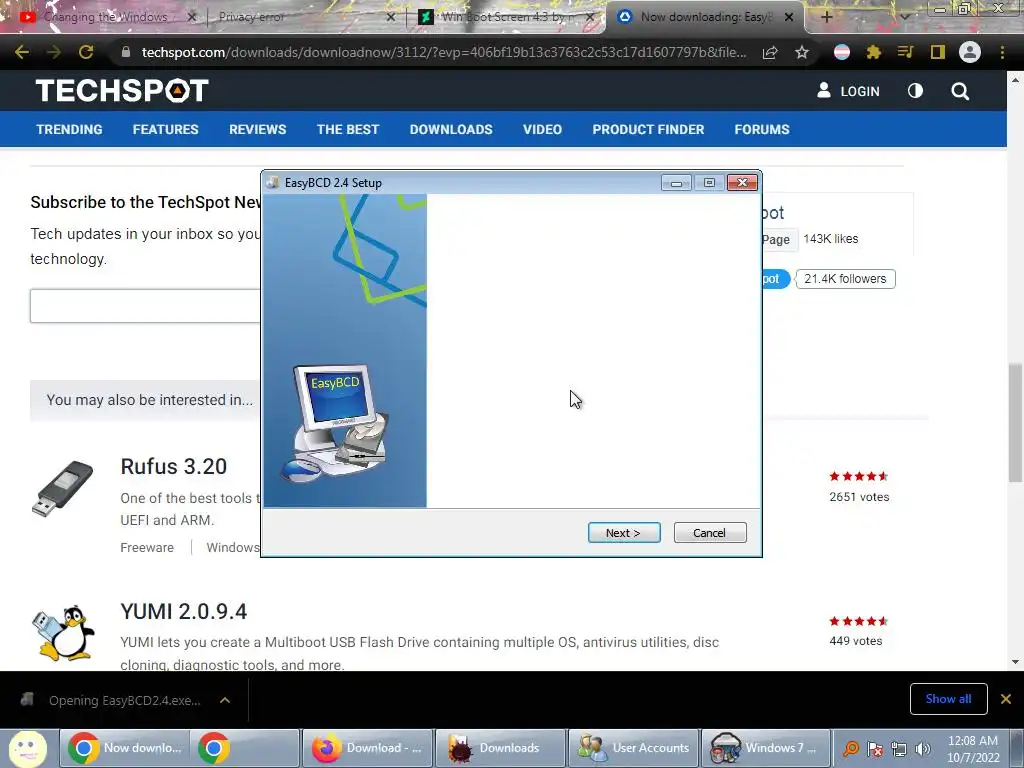The height and width of the screenshot is (768, 1024).
Task: Open THE BEST section
Action: coord(347,129)
